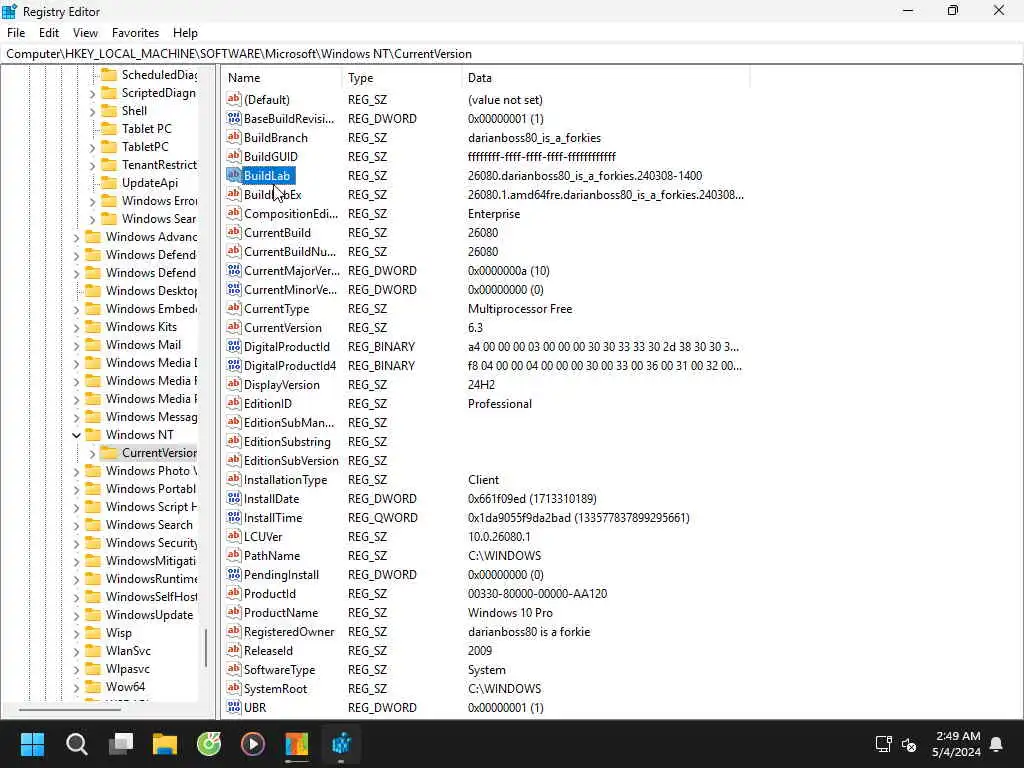The height and width of the screenshot is (768, 1024).
Task: Select the BuildBranch value icon
Action: [x=234, y=137]
